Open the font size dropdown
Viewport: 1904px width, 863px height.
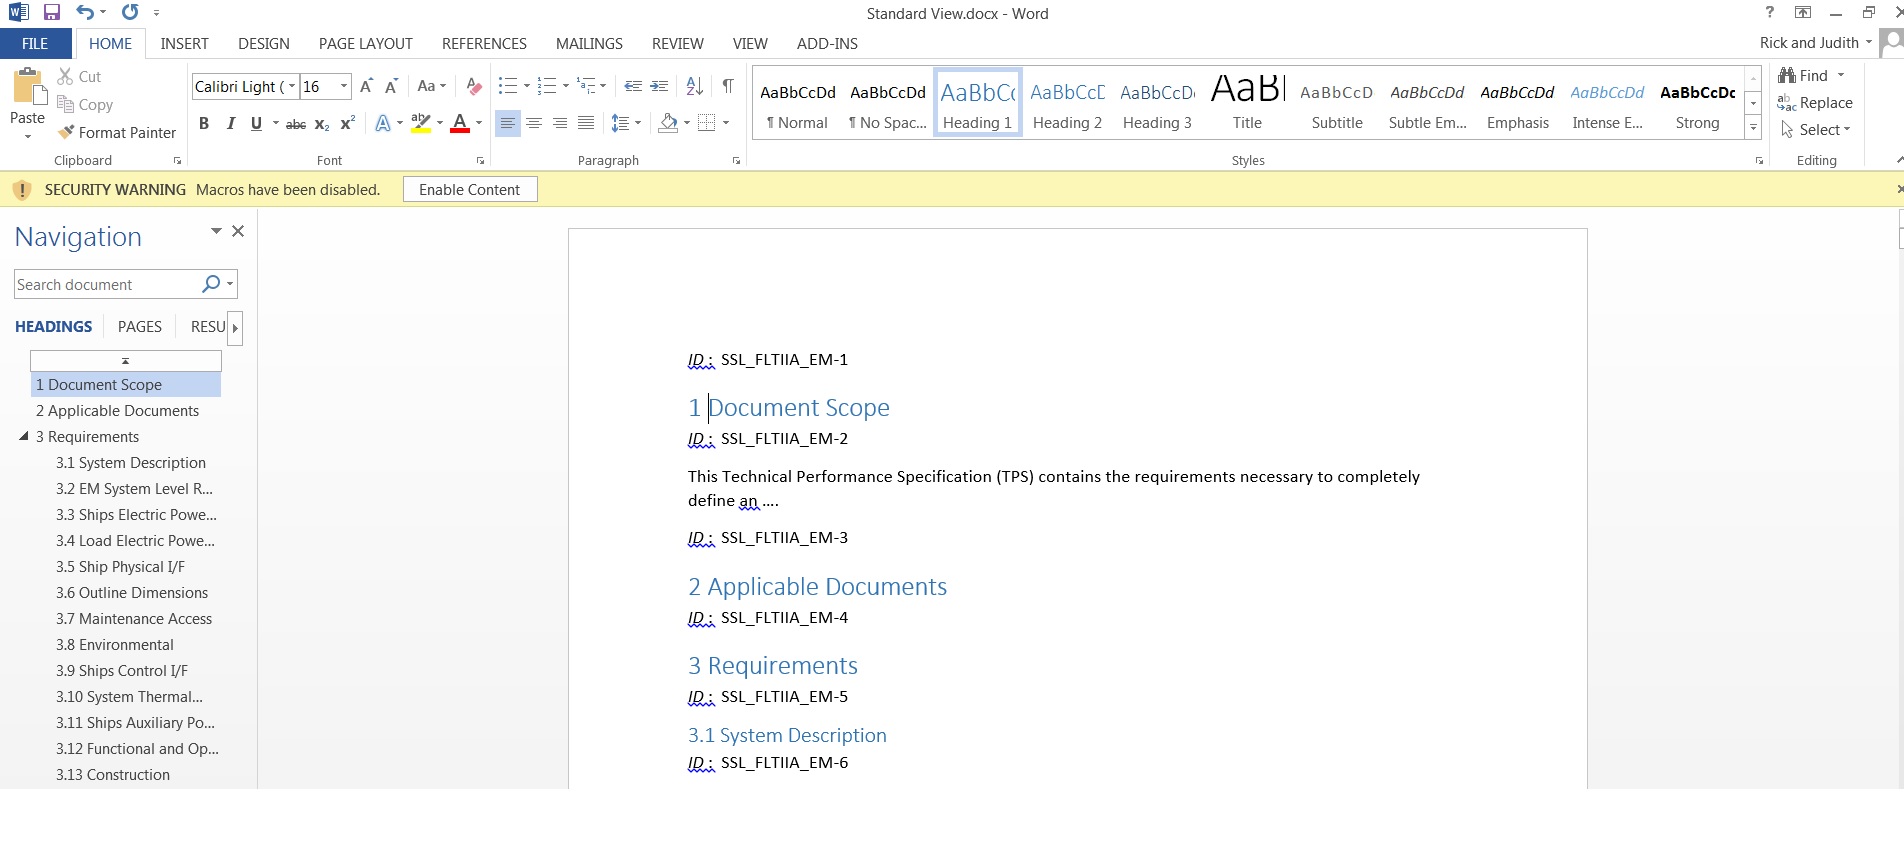(344, 86)
